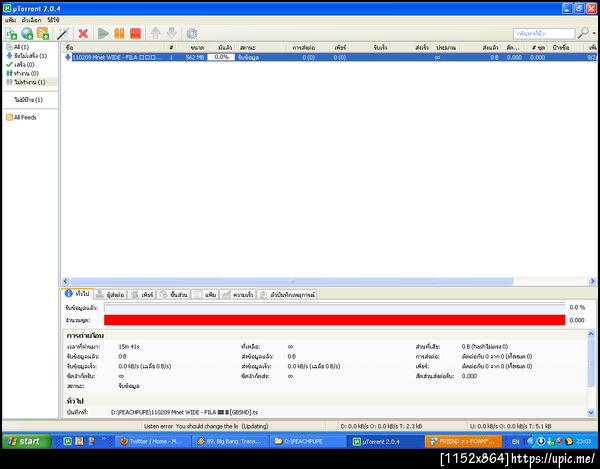Switch to the General info tab
The width and height of the screenshot is (600, 469).
[77, 294]
